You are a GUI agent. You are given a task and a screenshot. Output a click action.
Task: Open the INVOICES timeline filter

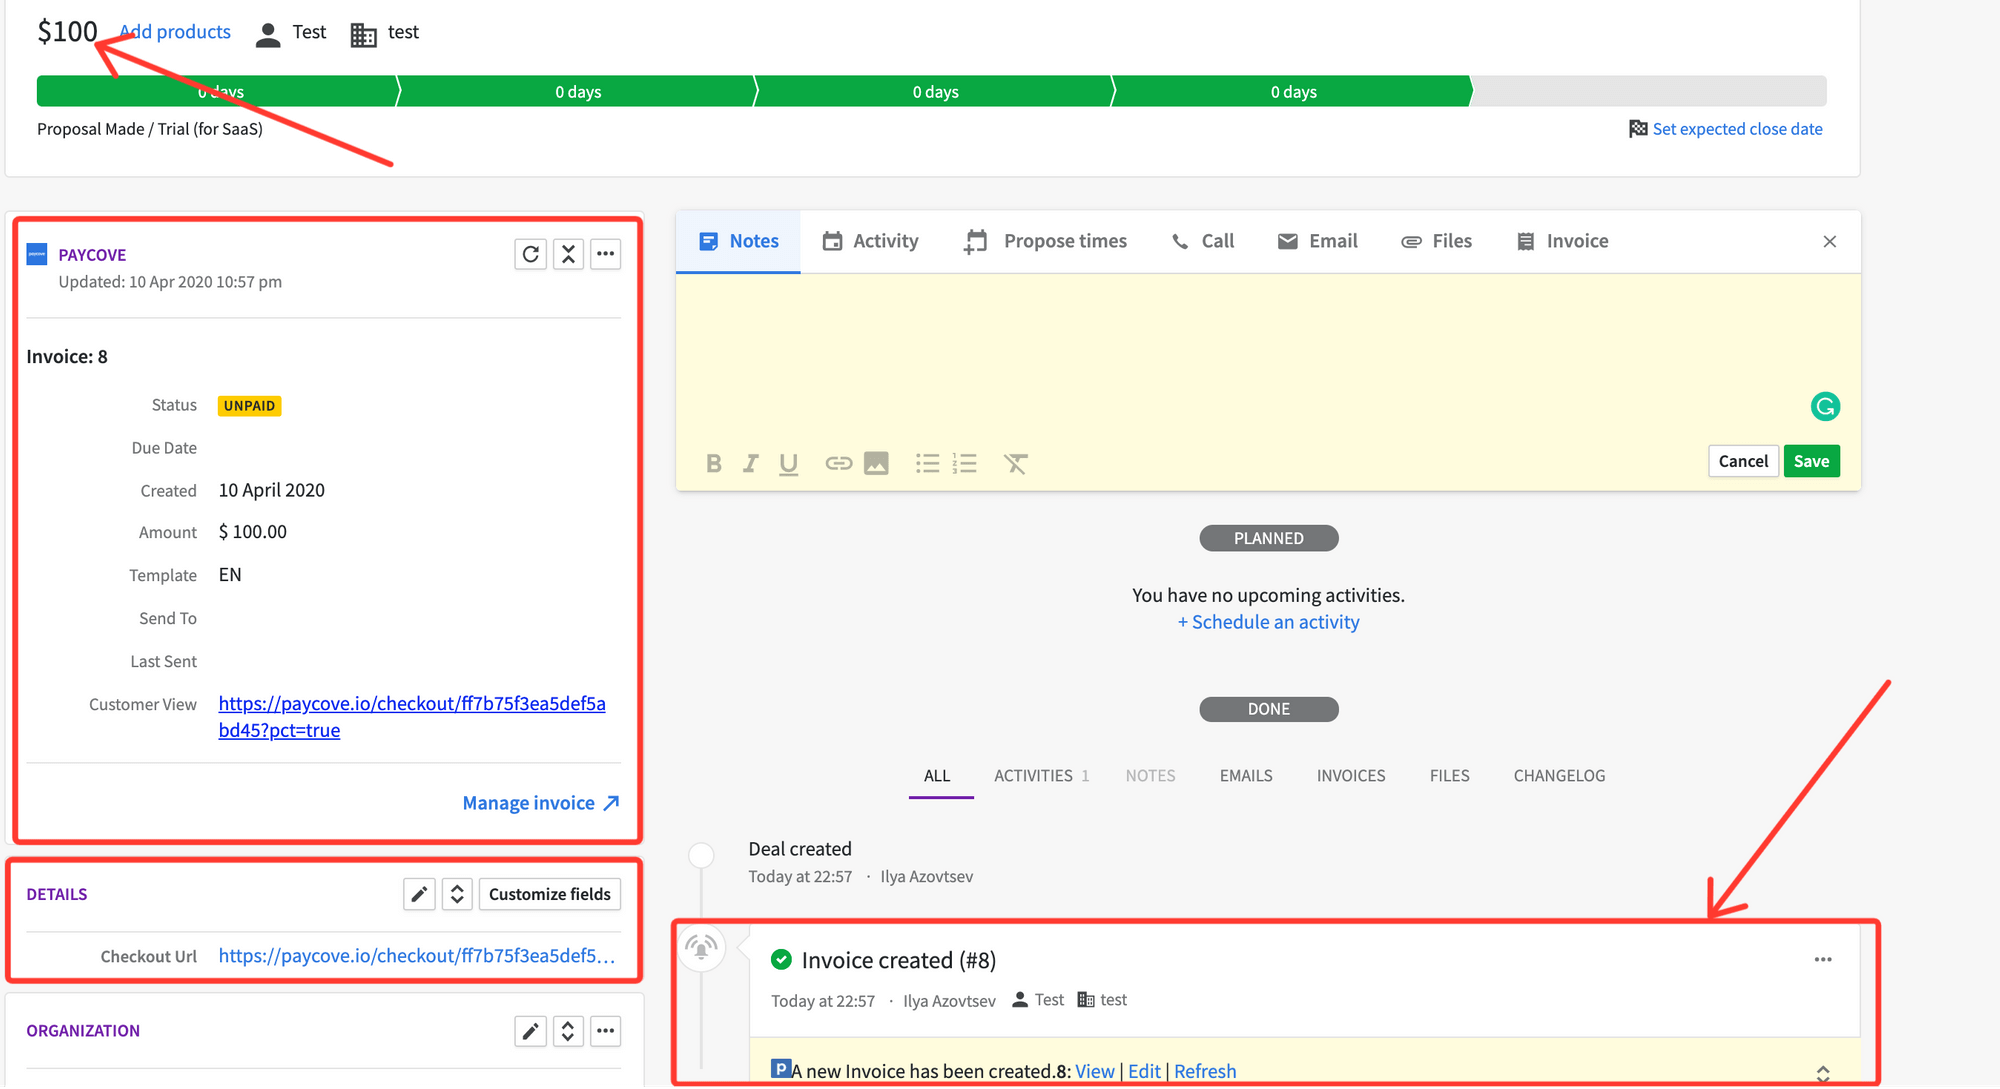coord(1351,775)
